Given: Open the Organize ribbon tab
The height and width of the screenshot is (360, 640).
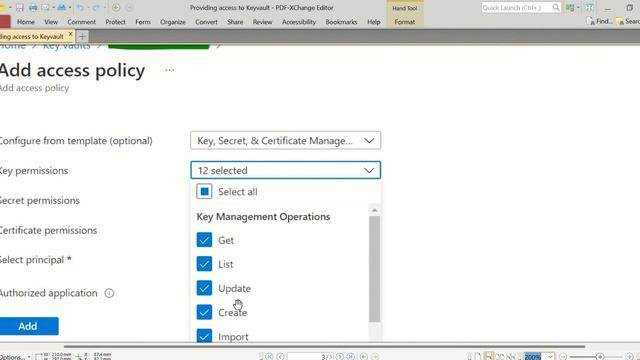Looking at the screenshot, I should click(x=173, y=22).
